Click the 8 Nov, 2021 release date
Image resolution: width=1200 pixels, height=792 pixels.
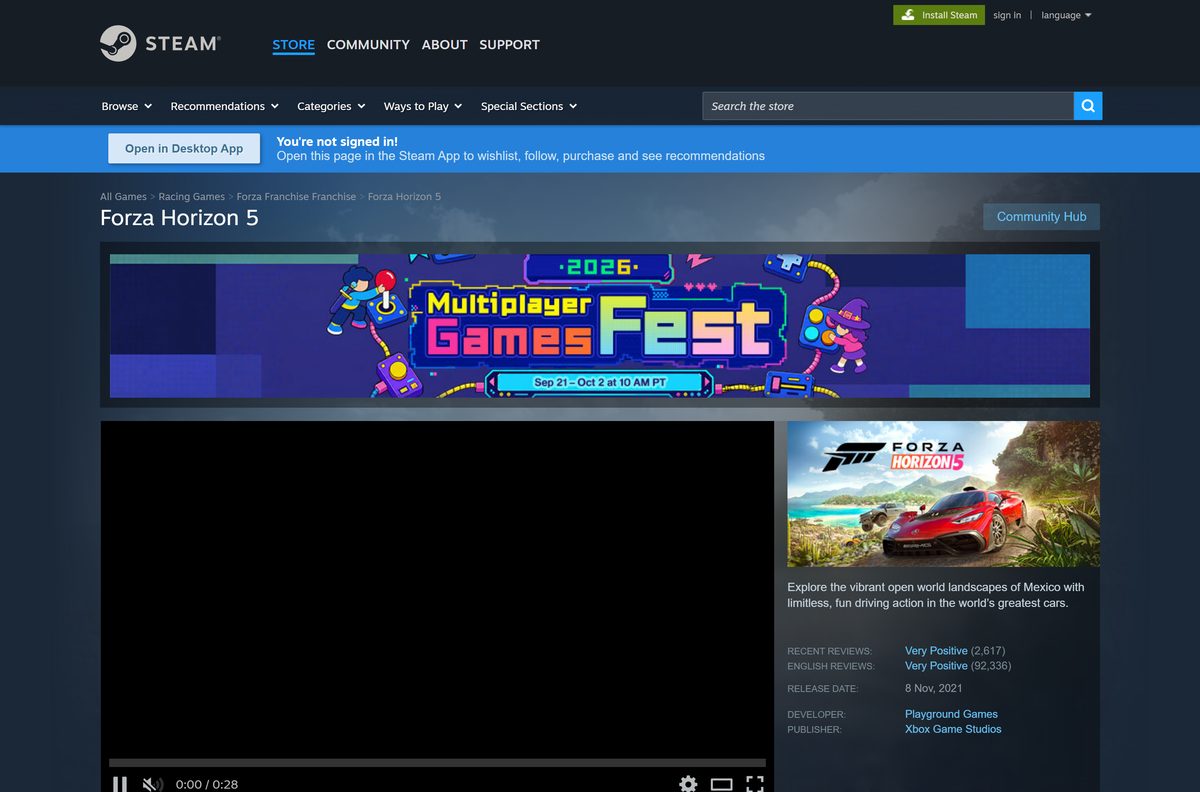(x=934, y=688)
